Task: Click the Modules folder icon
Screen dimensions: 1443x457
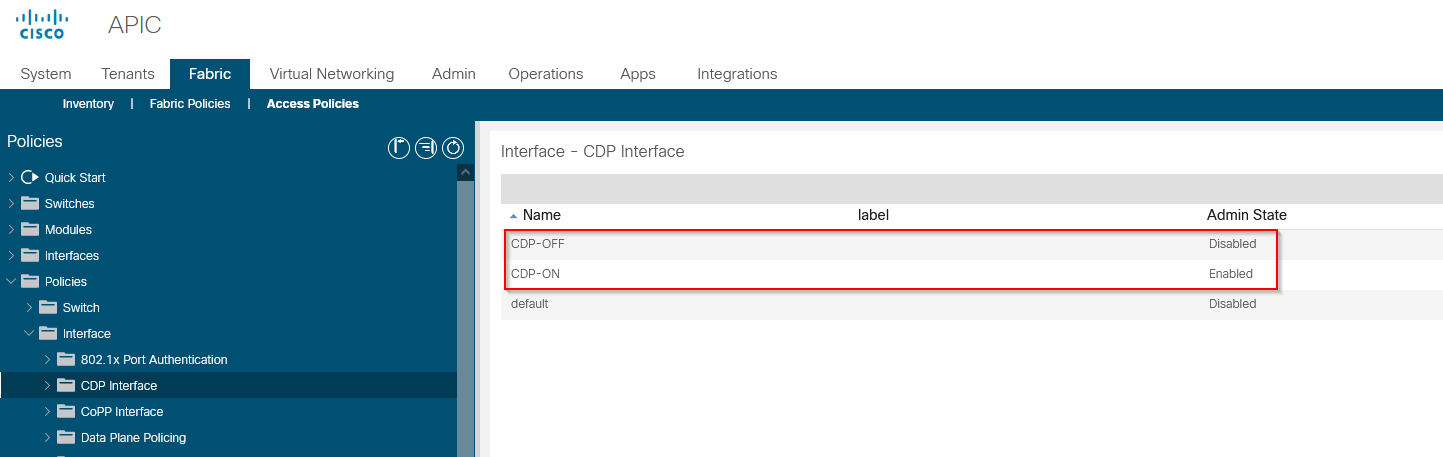Action: click(29, 229)
